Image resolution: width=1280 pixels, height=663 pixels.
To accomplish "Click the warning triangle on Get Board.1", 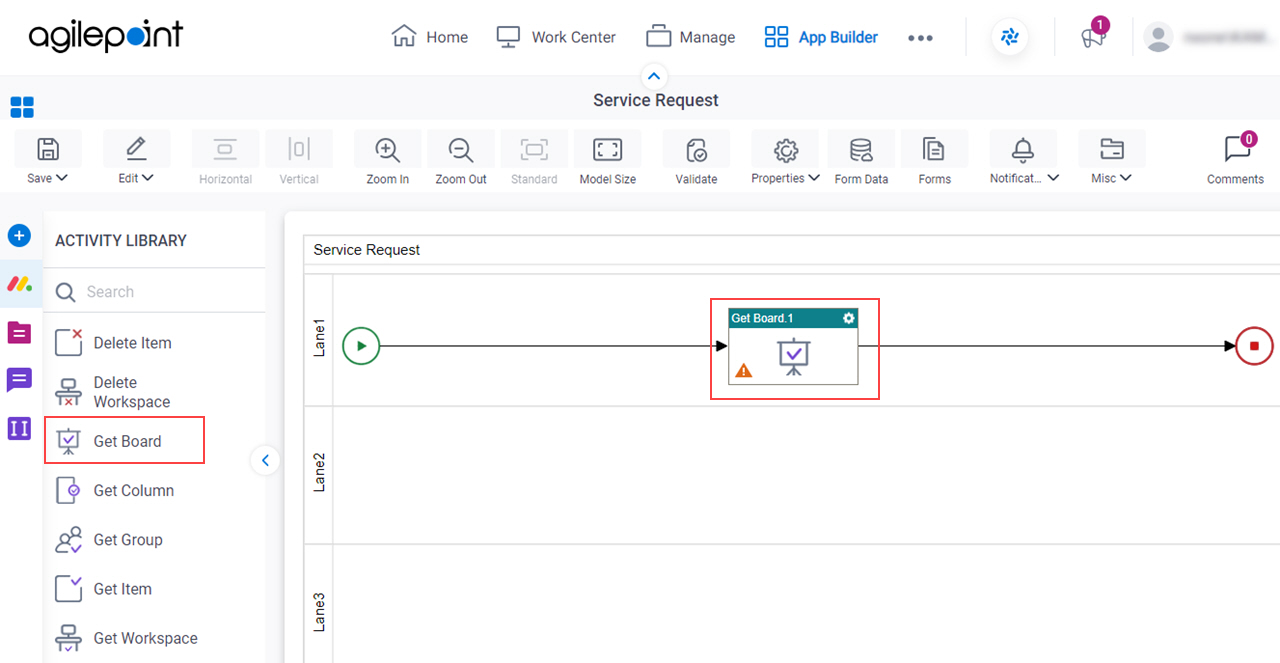I will tap(743, 371).
